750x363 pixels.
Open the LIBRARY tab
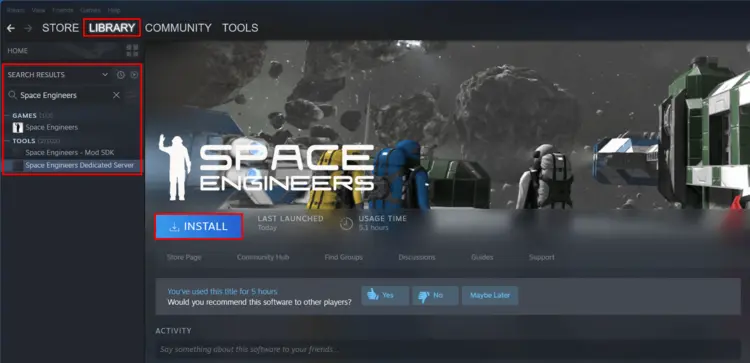[112, 28]
